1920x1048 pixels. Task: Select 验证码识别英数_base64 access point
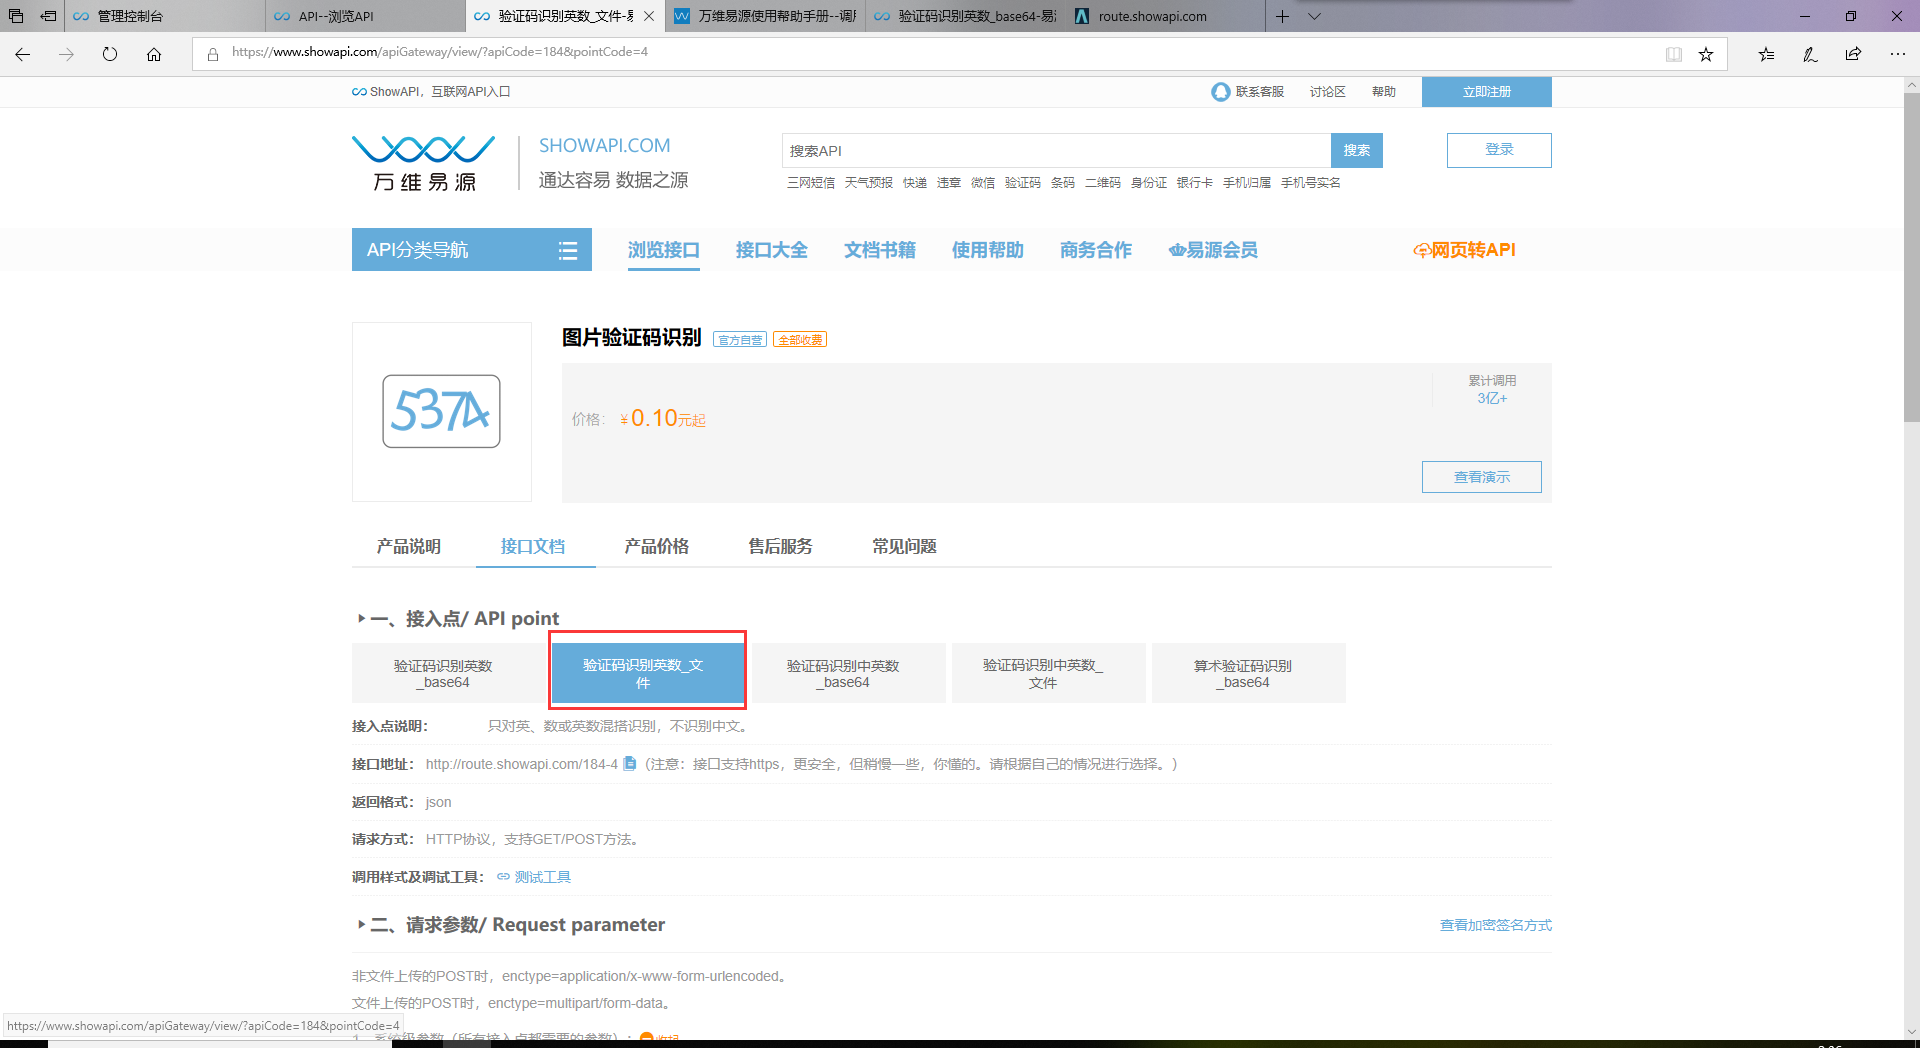(448, 673)
